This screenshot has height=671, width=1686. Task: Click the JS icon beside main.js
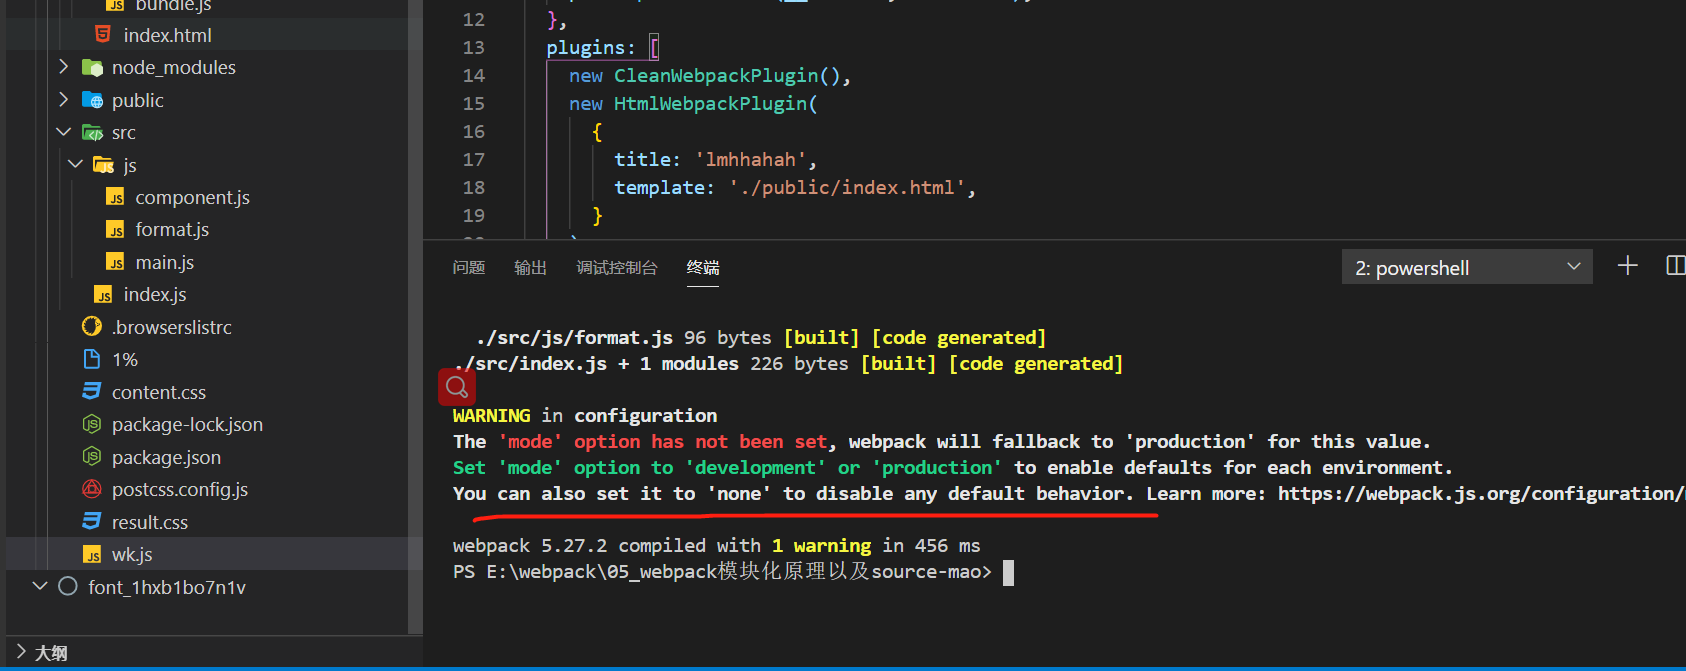pyautogui.click(x=115, y=262)
